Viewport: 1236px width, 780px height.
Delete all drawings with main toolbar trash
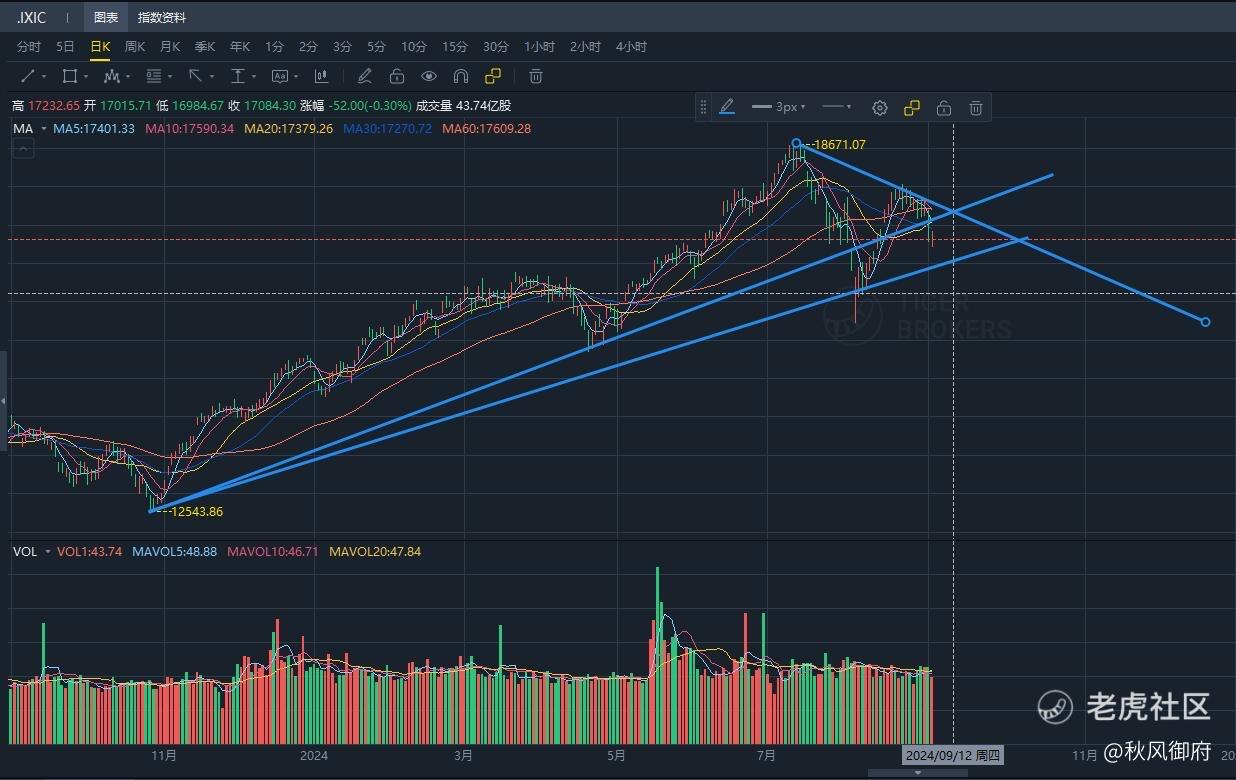536,76
